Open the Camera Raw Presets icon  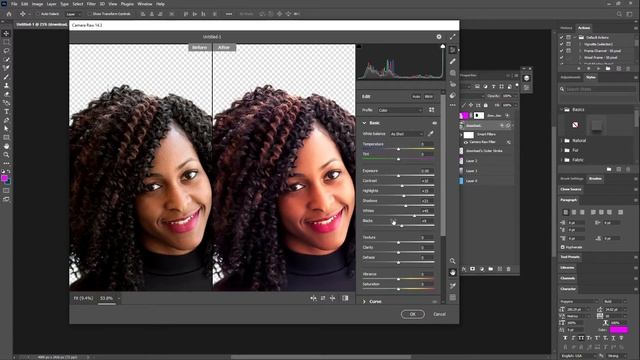tap(453, 95)
